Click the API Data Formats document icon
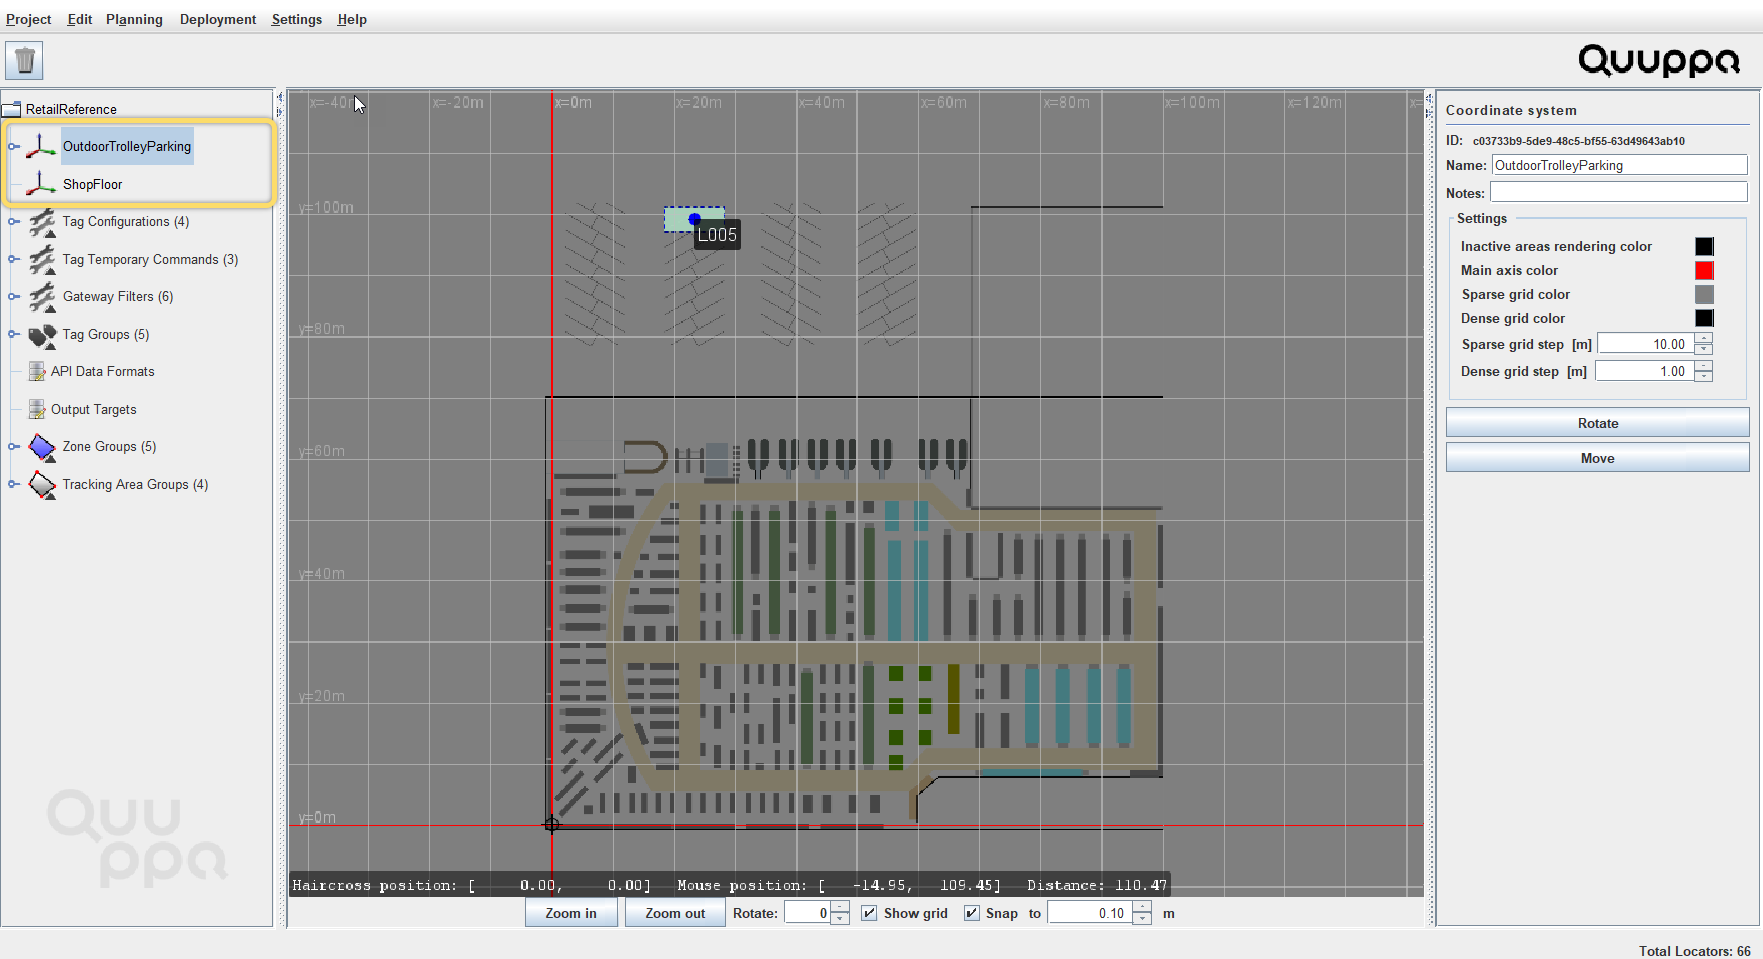This screenshot has height=959, width=1763. tap(37, 372)
